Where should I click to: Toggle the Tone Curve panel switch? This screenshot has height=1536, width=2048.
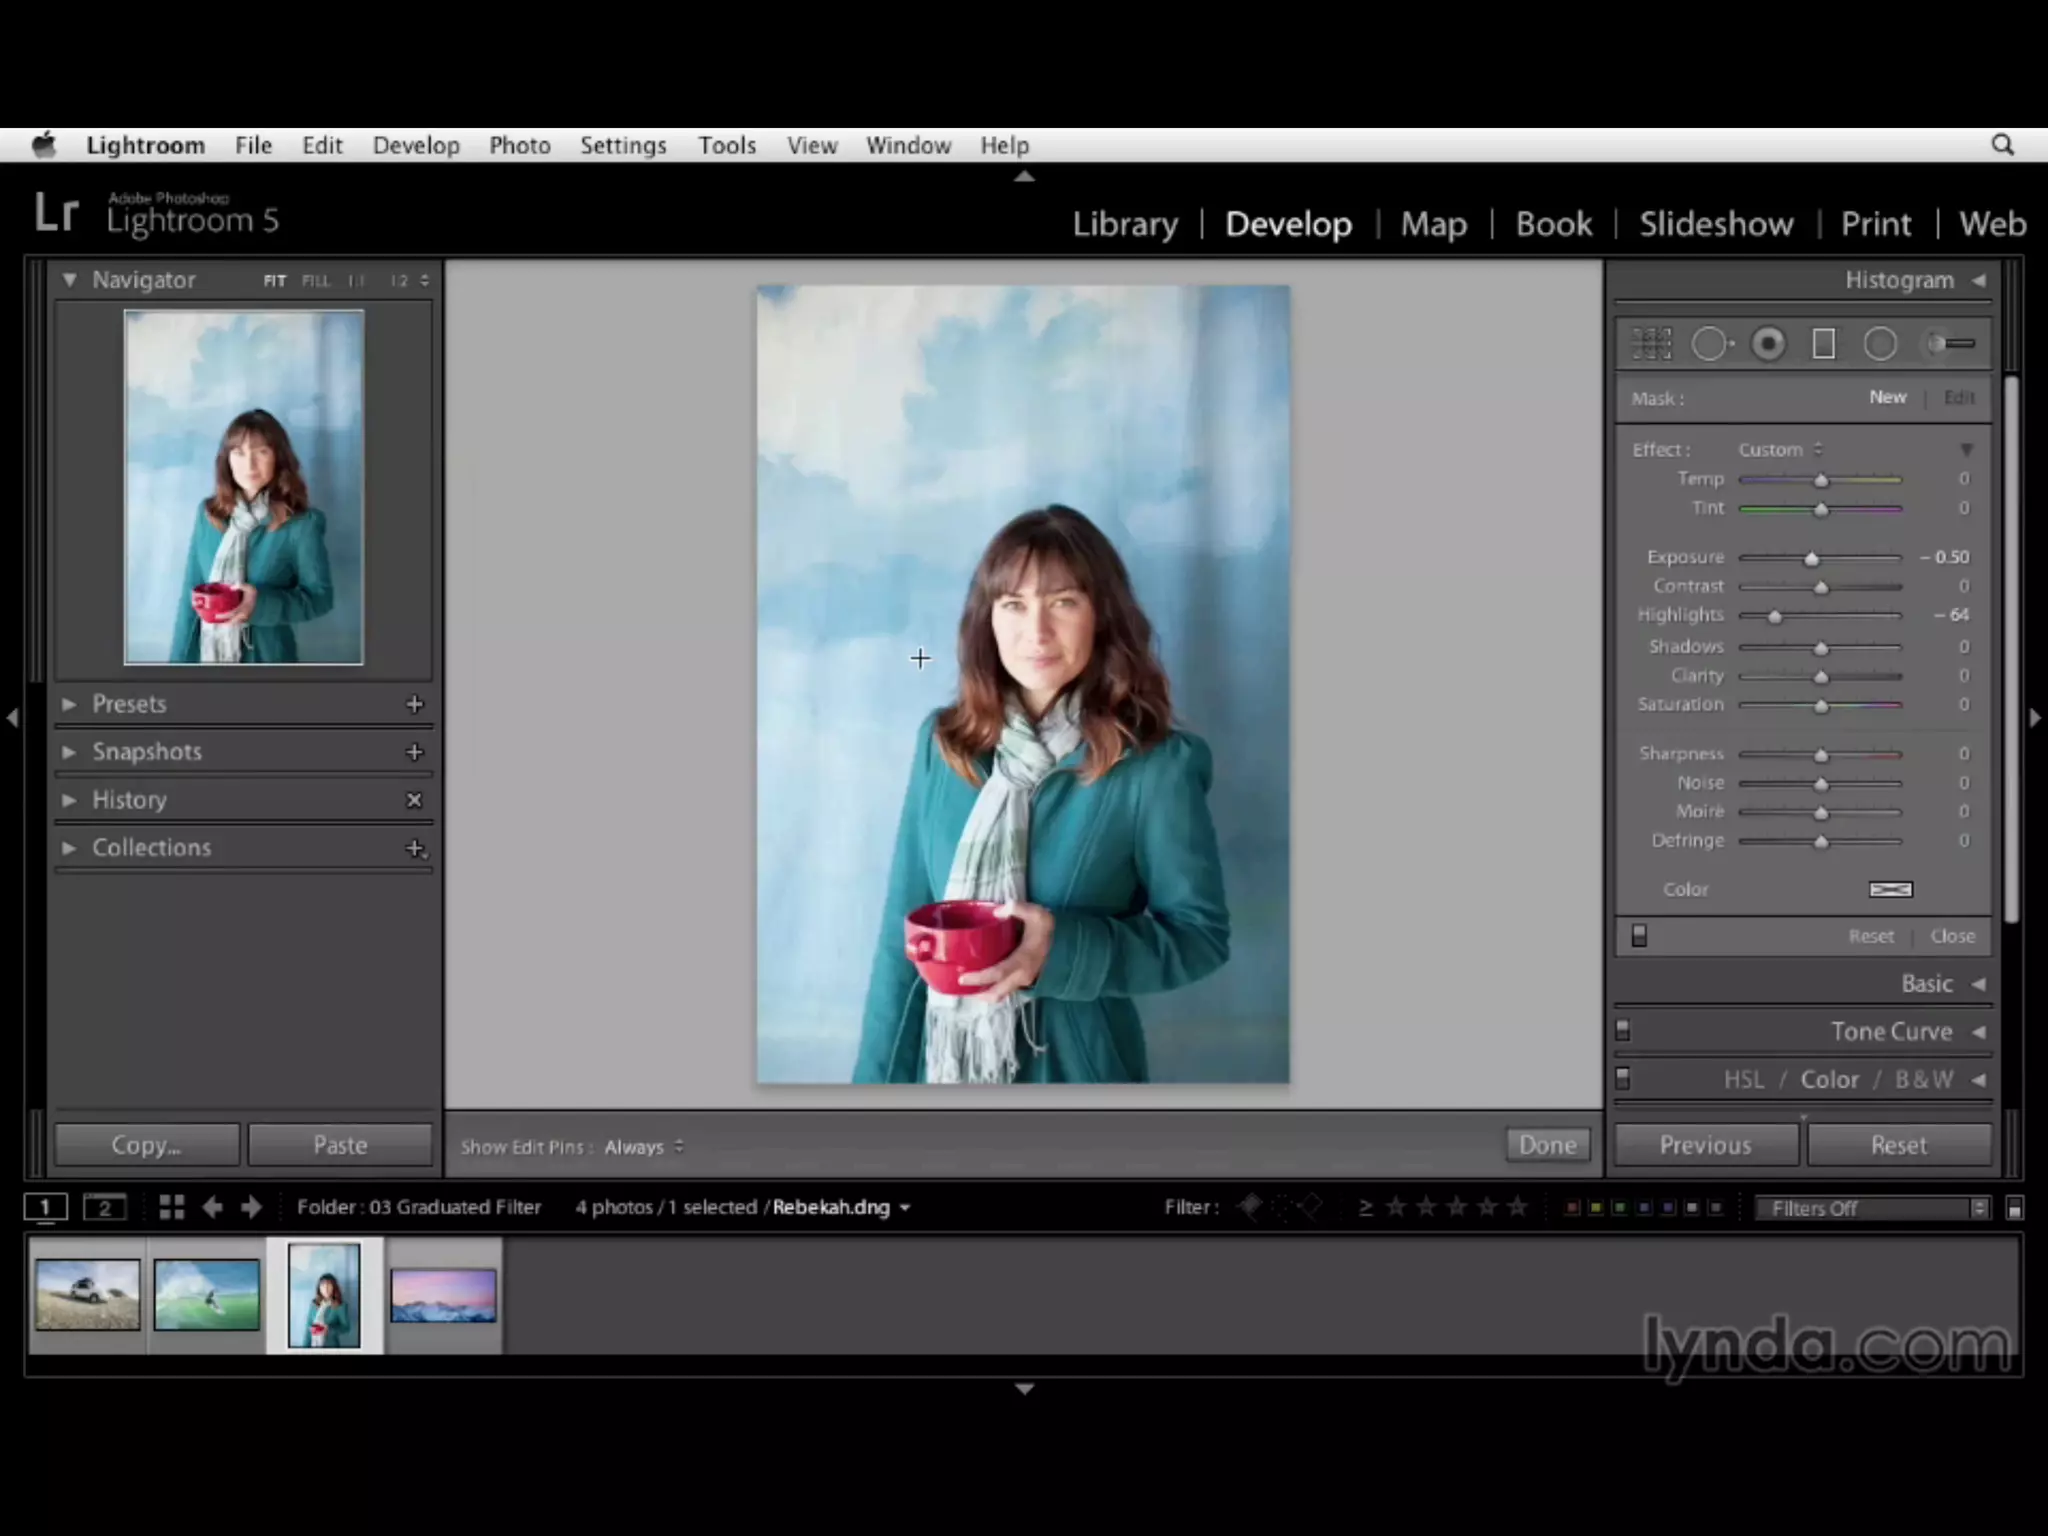click(1623, 1030)
